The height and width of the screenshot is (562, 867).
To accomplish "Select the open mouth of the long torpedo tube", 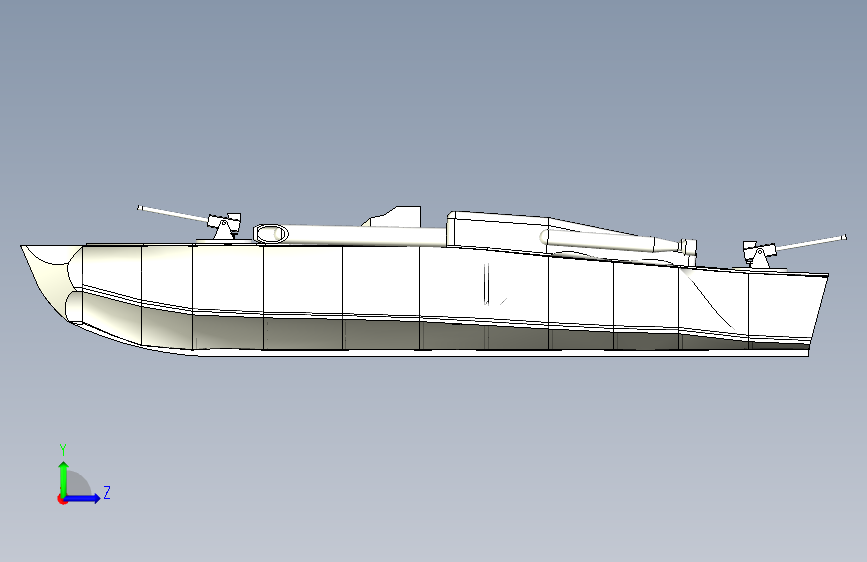I will pos(271,233).
